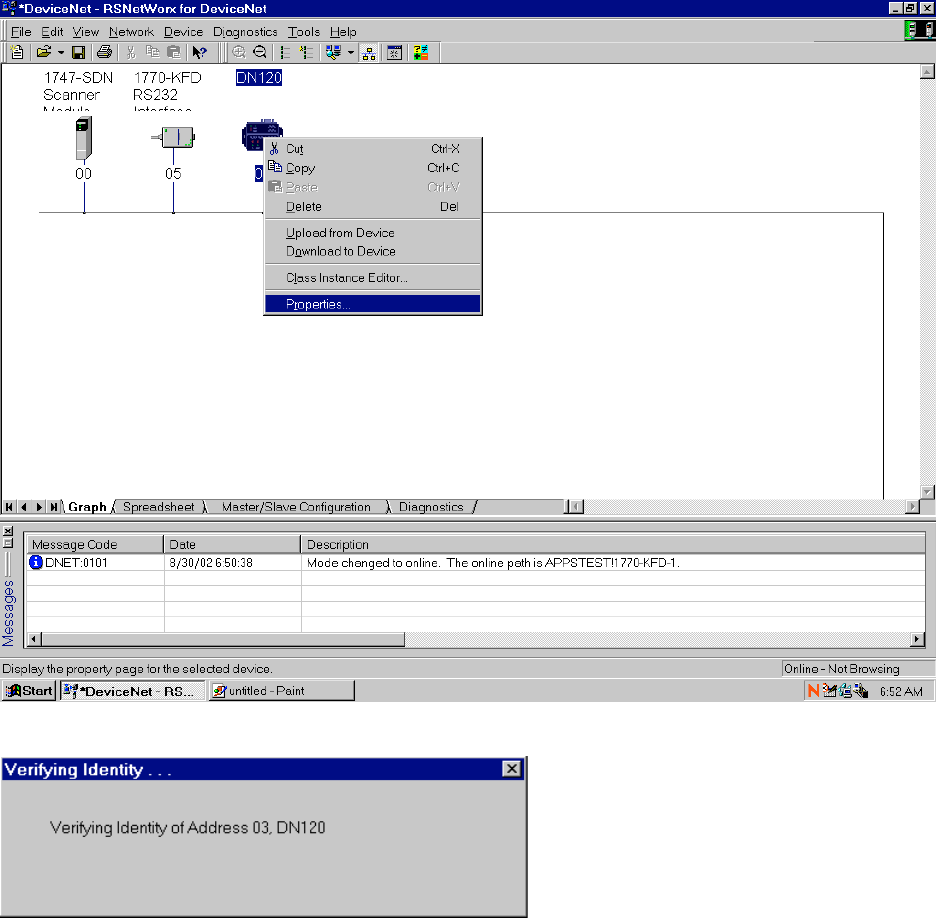The width and height of the screenshot is (936, 918).
Task: Switch to the Diagnostics tab
Action: pyautogui.click(x=431, y=507)
